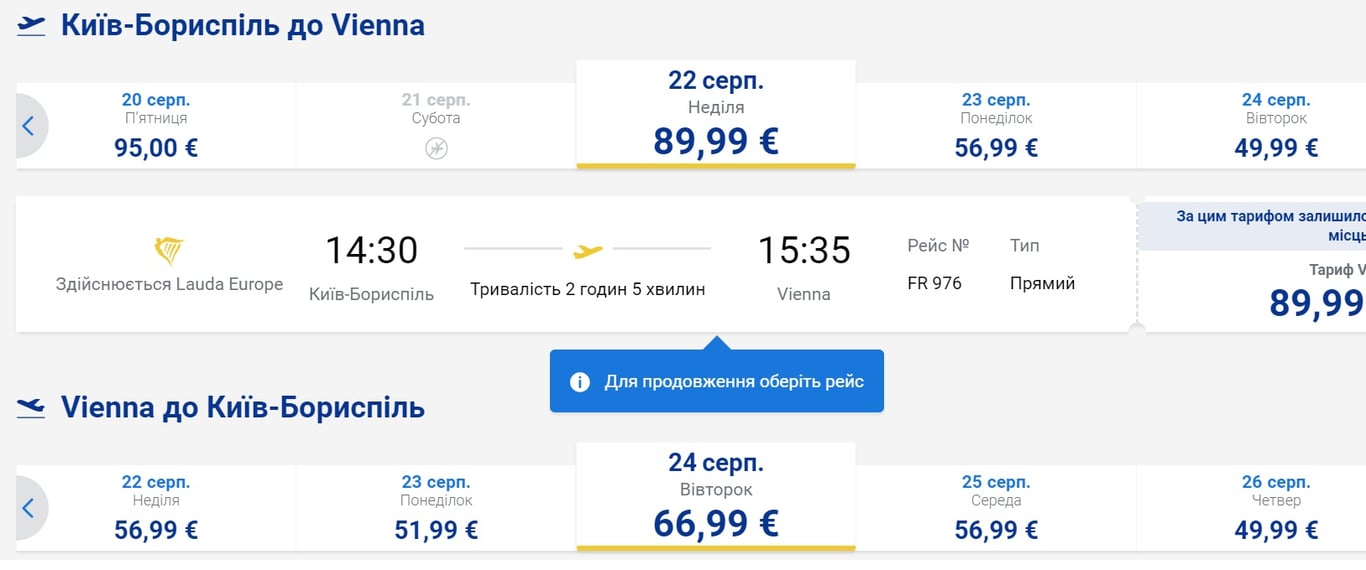
Task: Select return date 26 серп. for 49,99 €
Action: coord(1276,509)
